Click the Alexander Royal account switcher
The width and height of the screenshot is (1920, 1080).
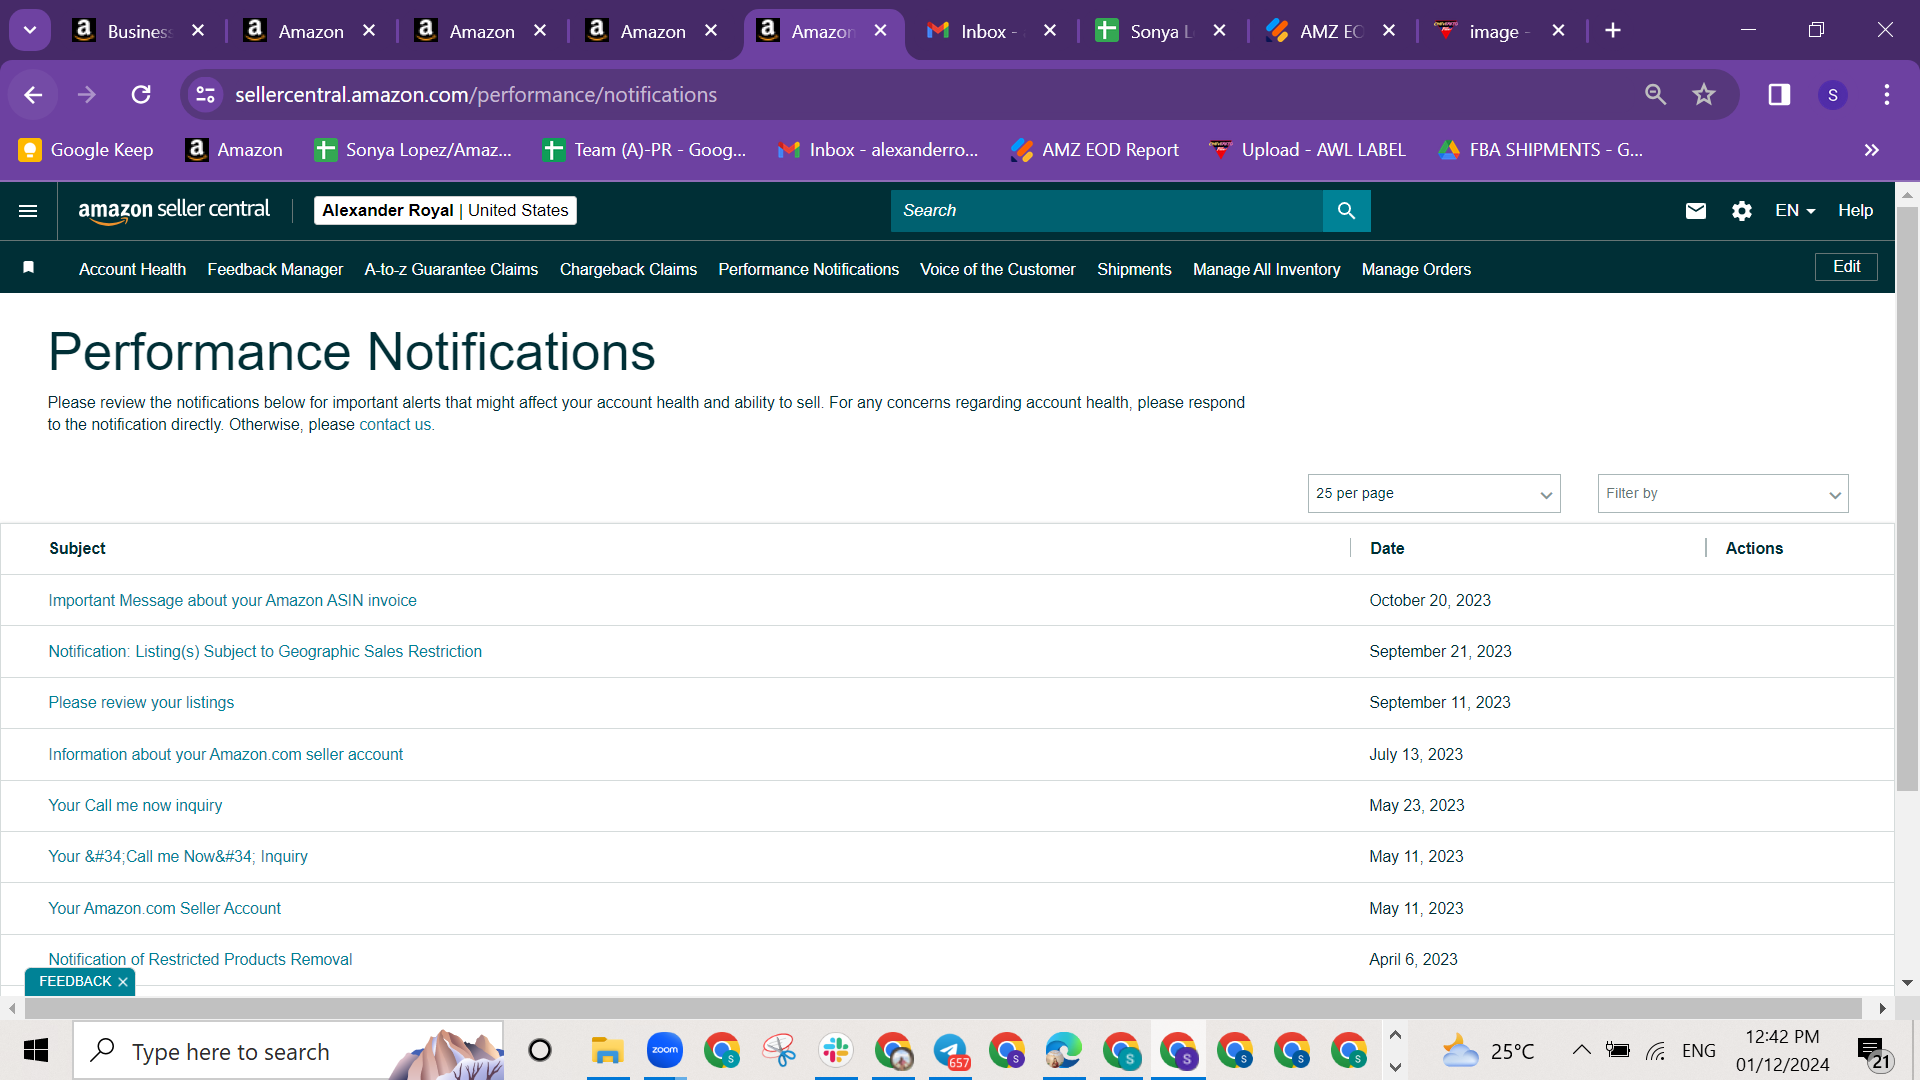445,211
